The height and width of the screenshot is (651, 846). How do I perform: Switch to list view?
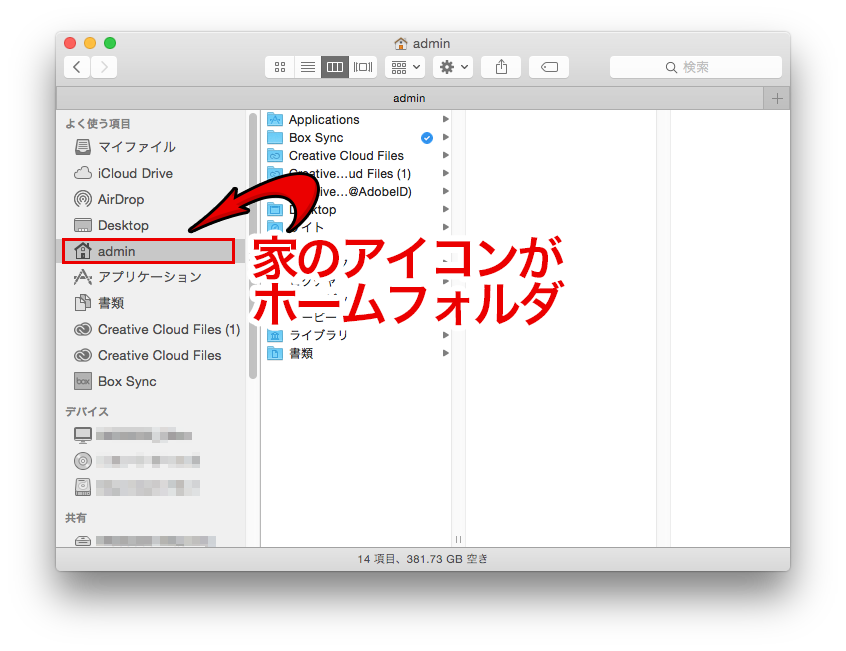(308, 67)
